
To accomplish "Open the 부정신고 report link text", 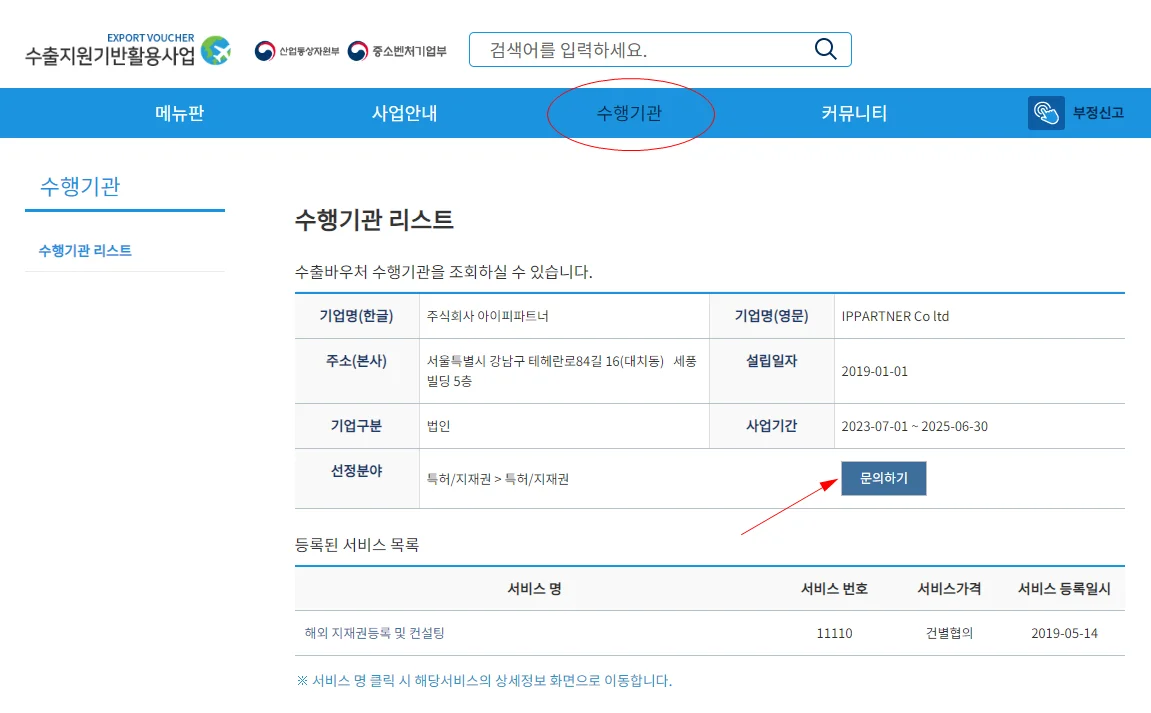I will click(x=1098, y=113).
